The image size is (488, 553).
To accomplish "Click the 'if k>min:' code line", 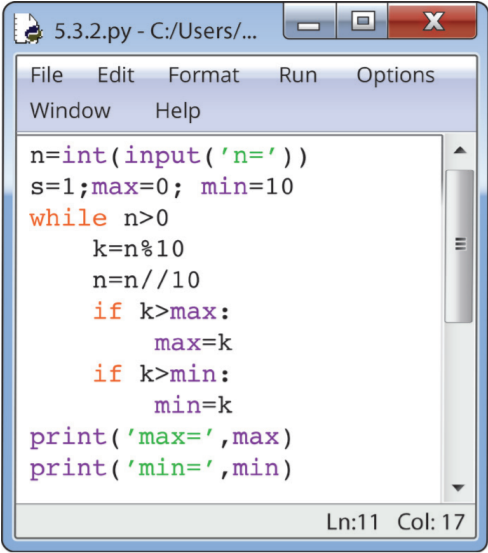I will [161, 374].
